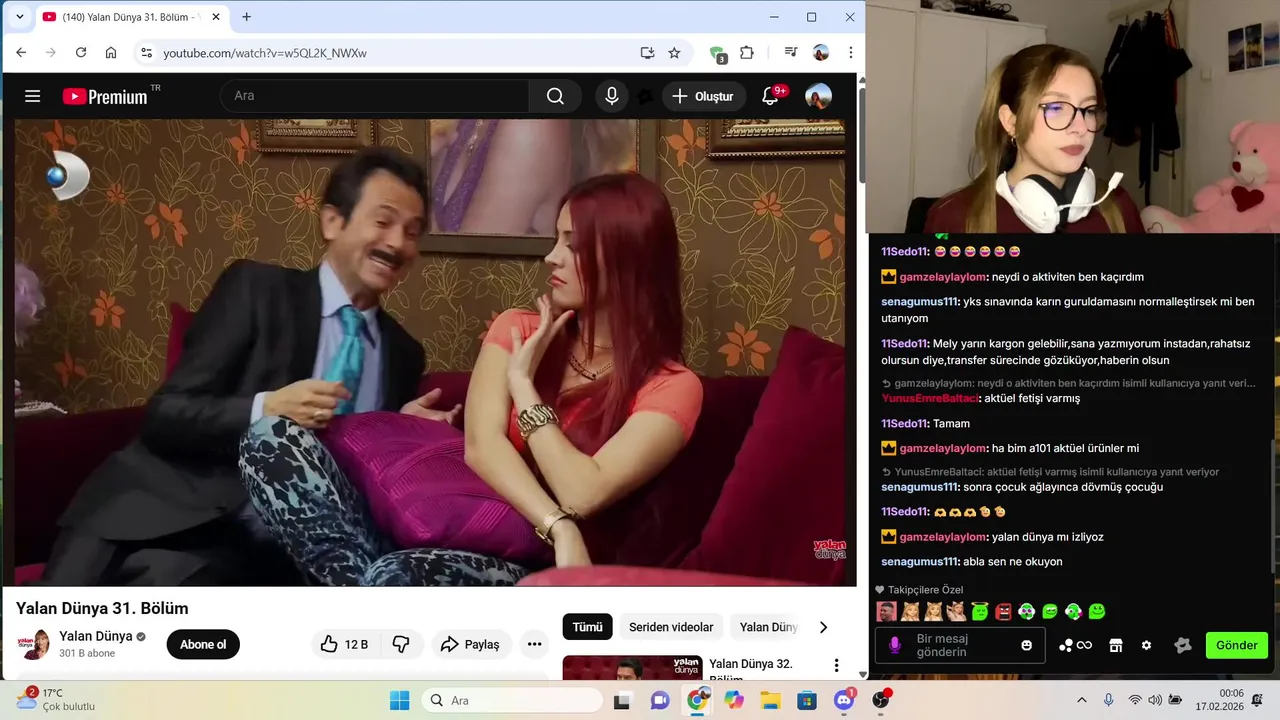This screenshot has width=1280, height=720.
Task: Send the angry red emote
Action: click(x=1003, y=611)
